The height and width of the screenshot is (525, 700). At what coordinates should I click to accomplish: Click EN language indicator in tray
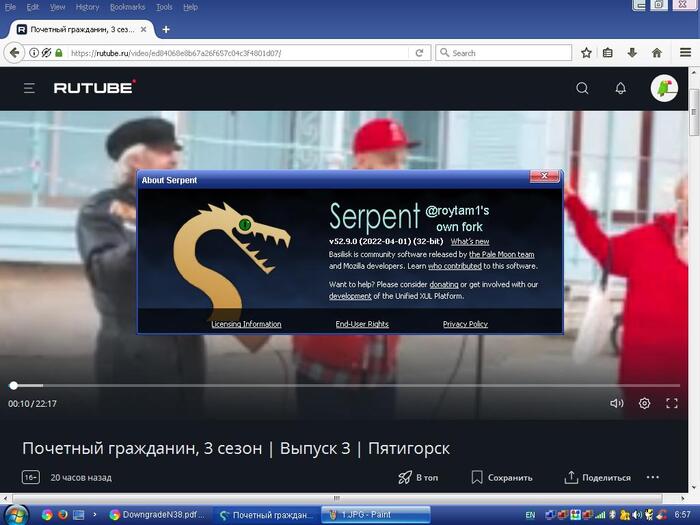530,515
